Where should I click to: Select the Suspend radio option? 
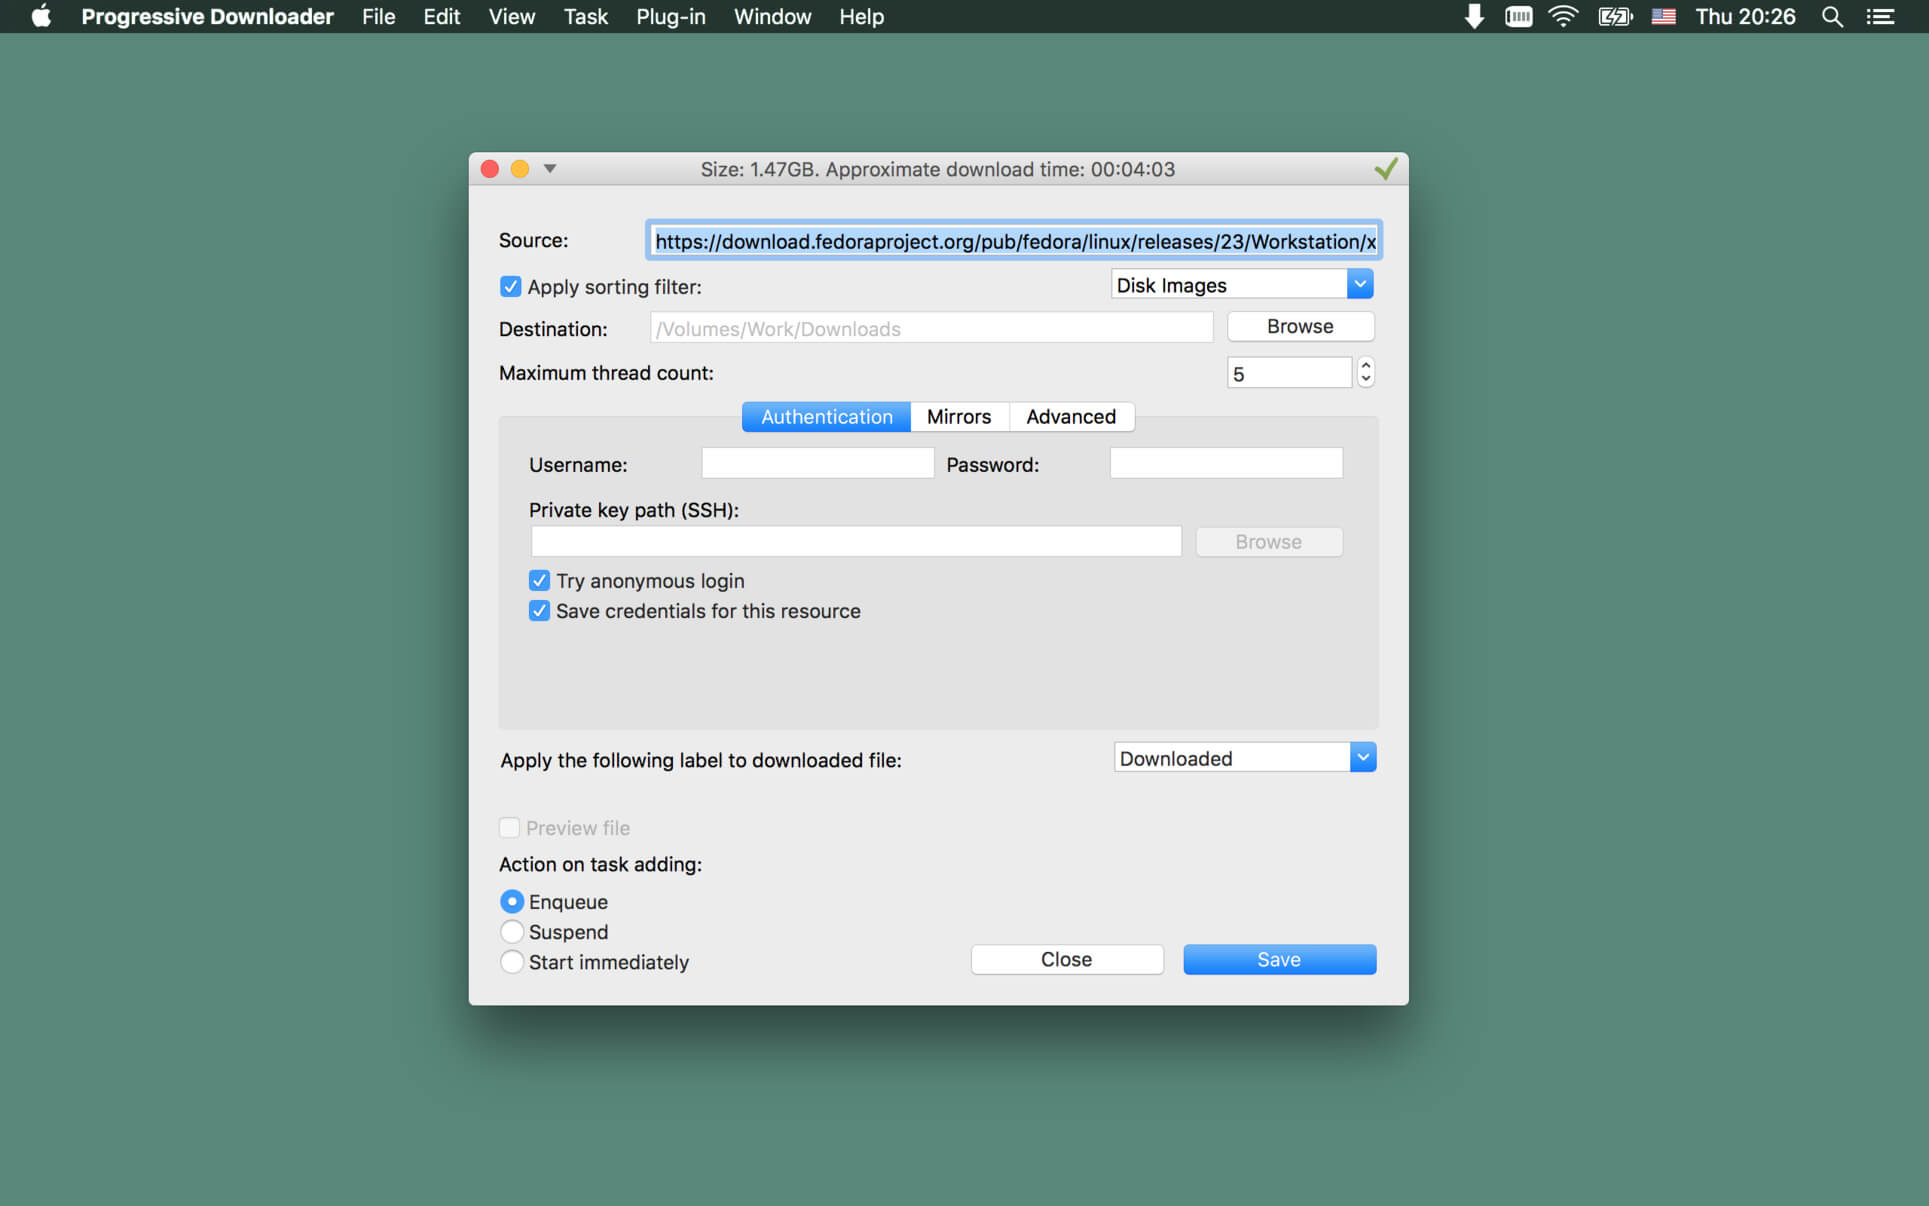point(511,932)
